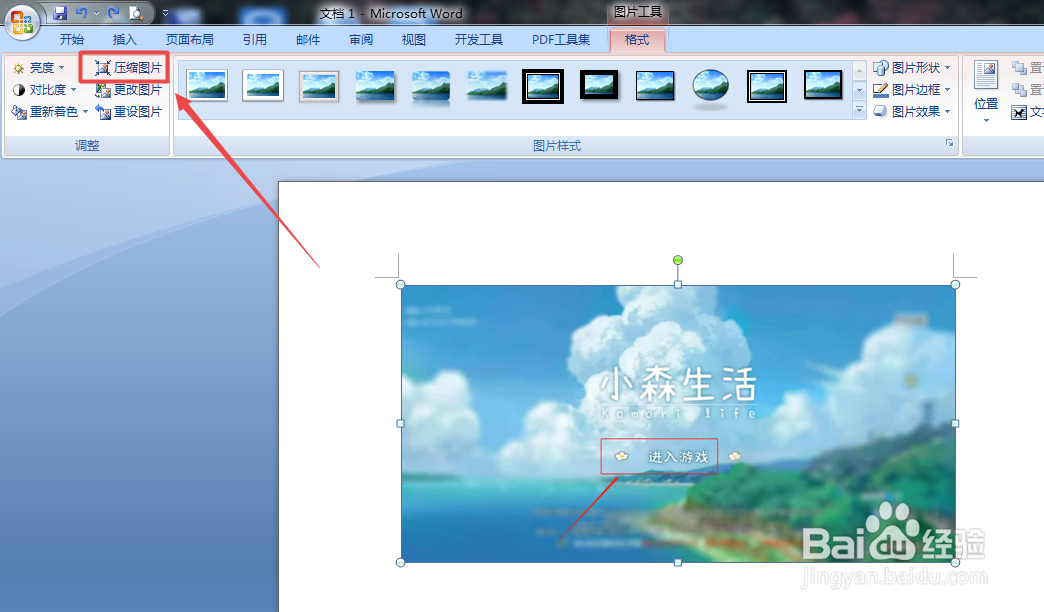Image resolution: width=1044 pixels, height=612 pixels.
Task: Apply double black frame picture style
Action: 543,86
